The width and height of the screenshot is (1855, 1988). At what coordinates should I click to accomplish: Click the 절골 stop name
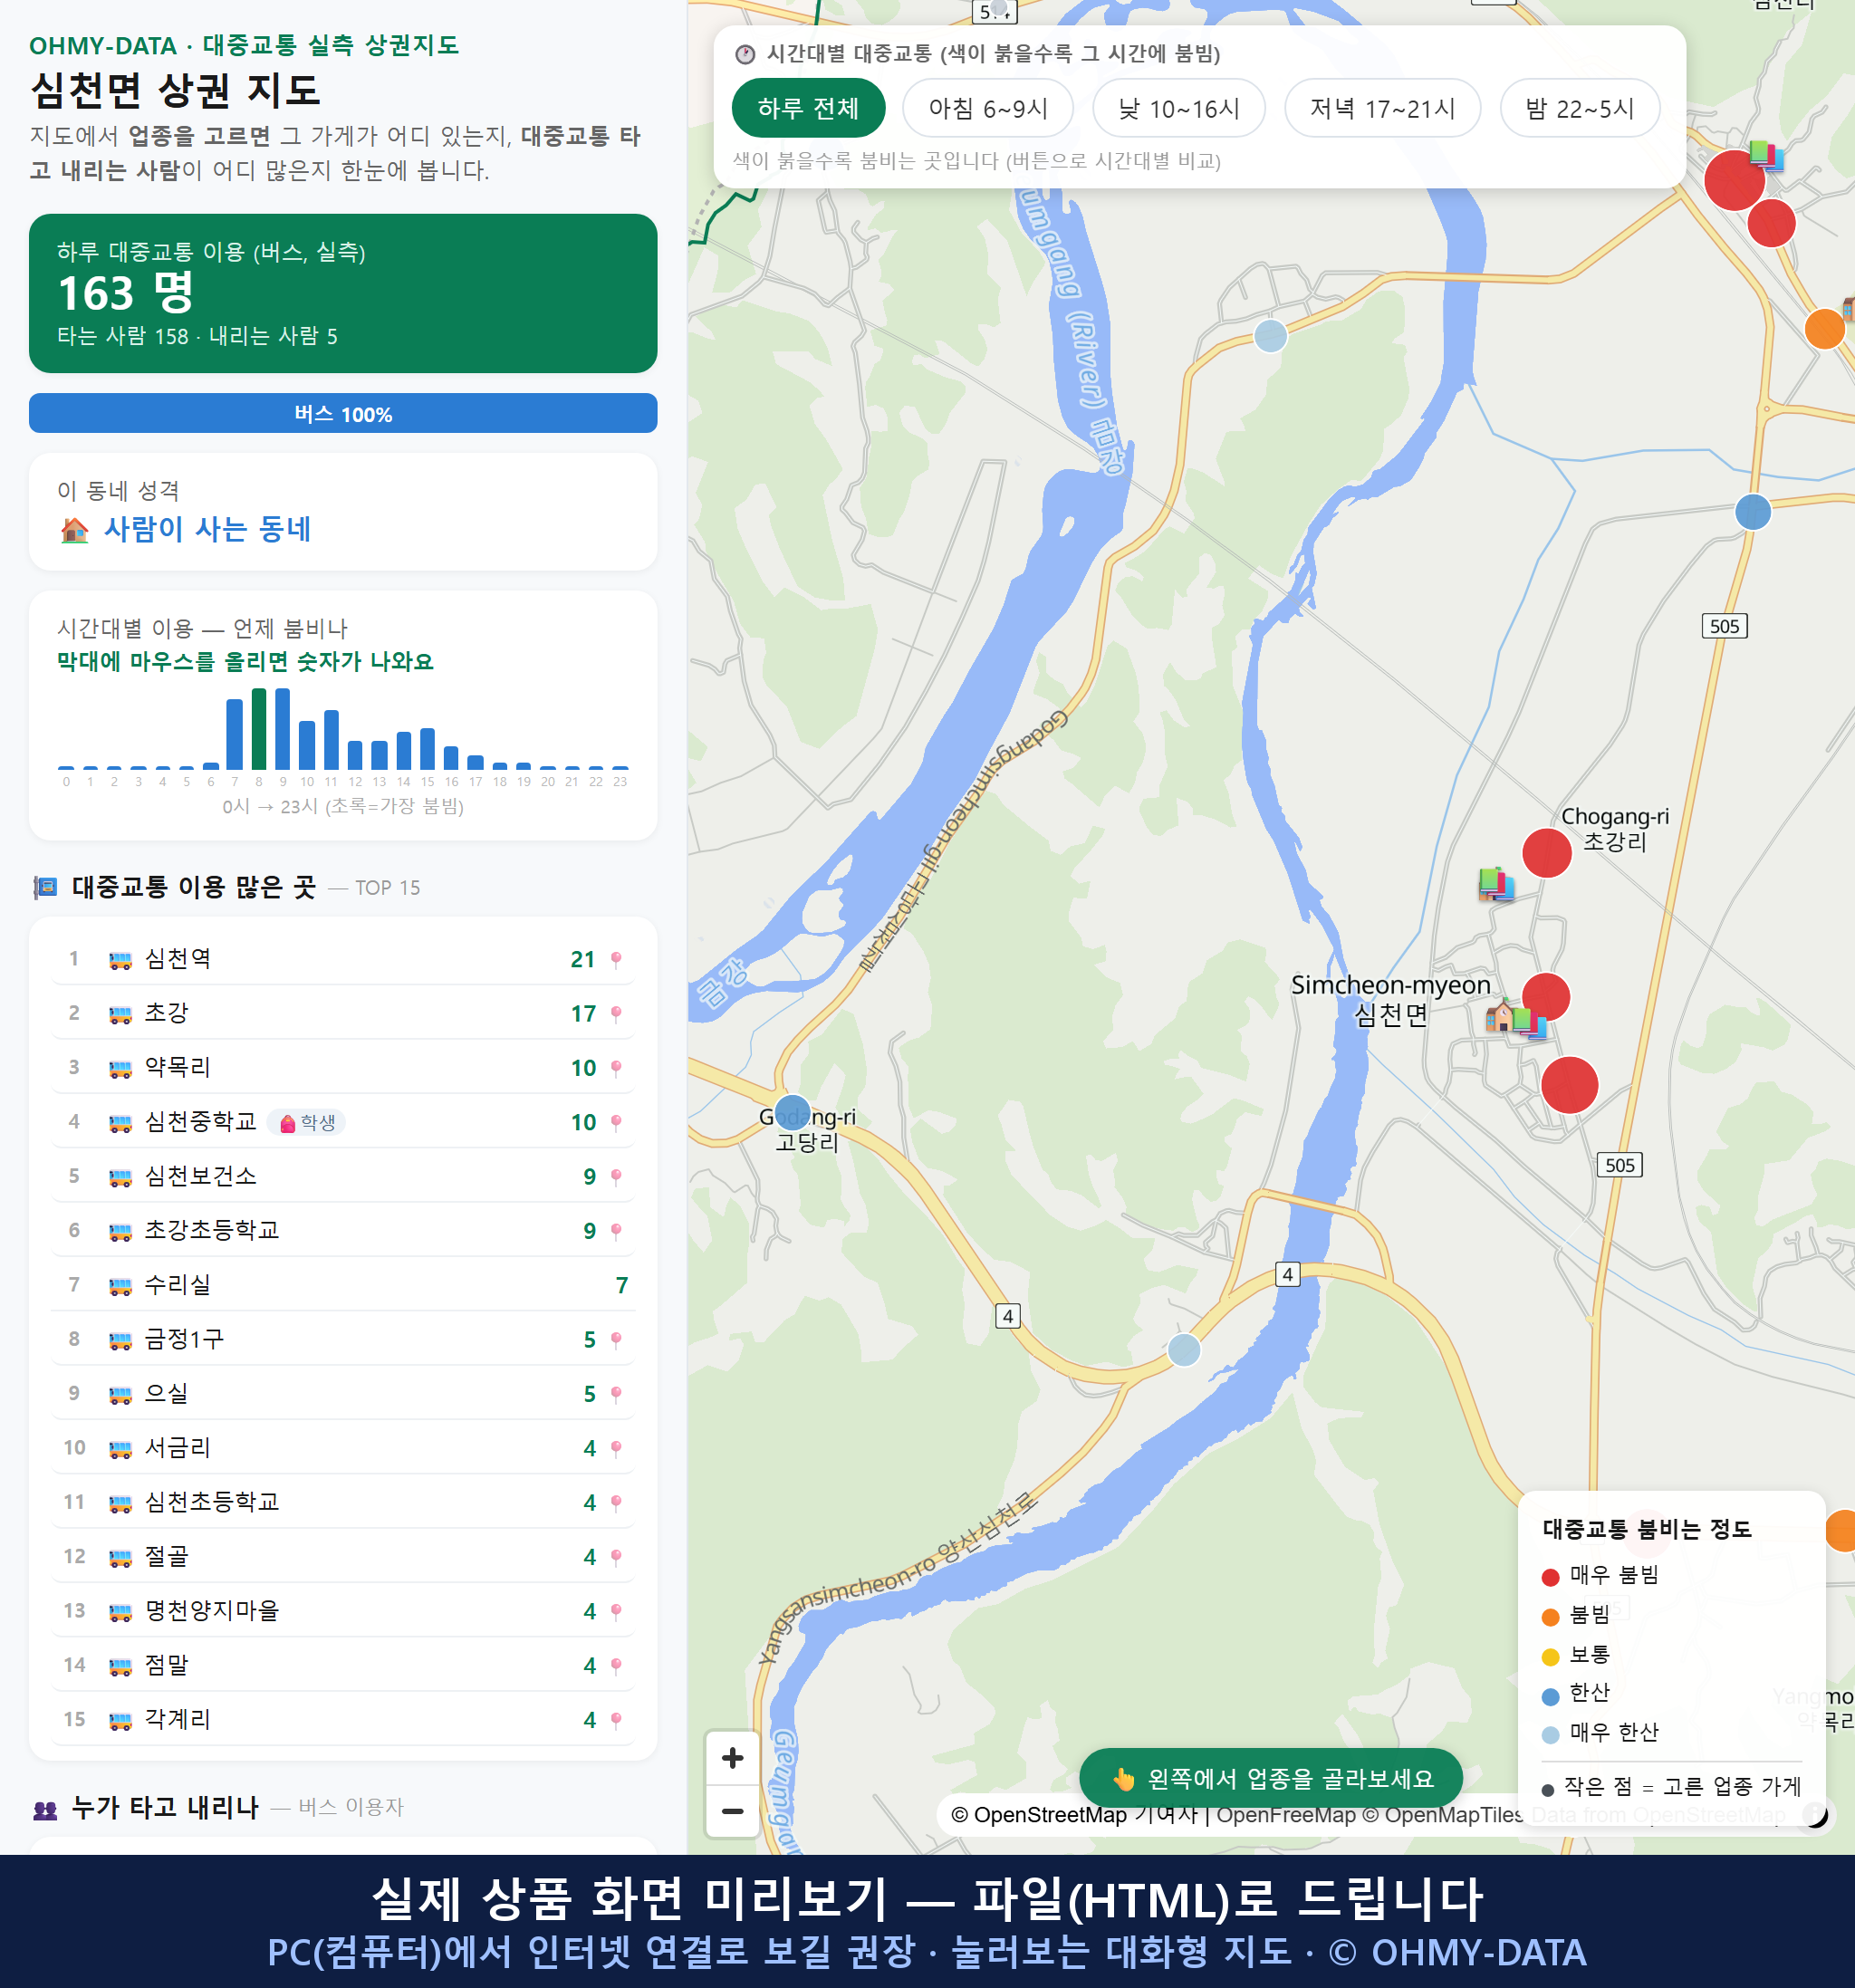click(166, 1557)
